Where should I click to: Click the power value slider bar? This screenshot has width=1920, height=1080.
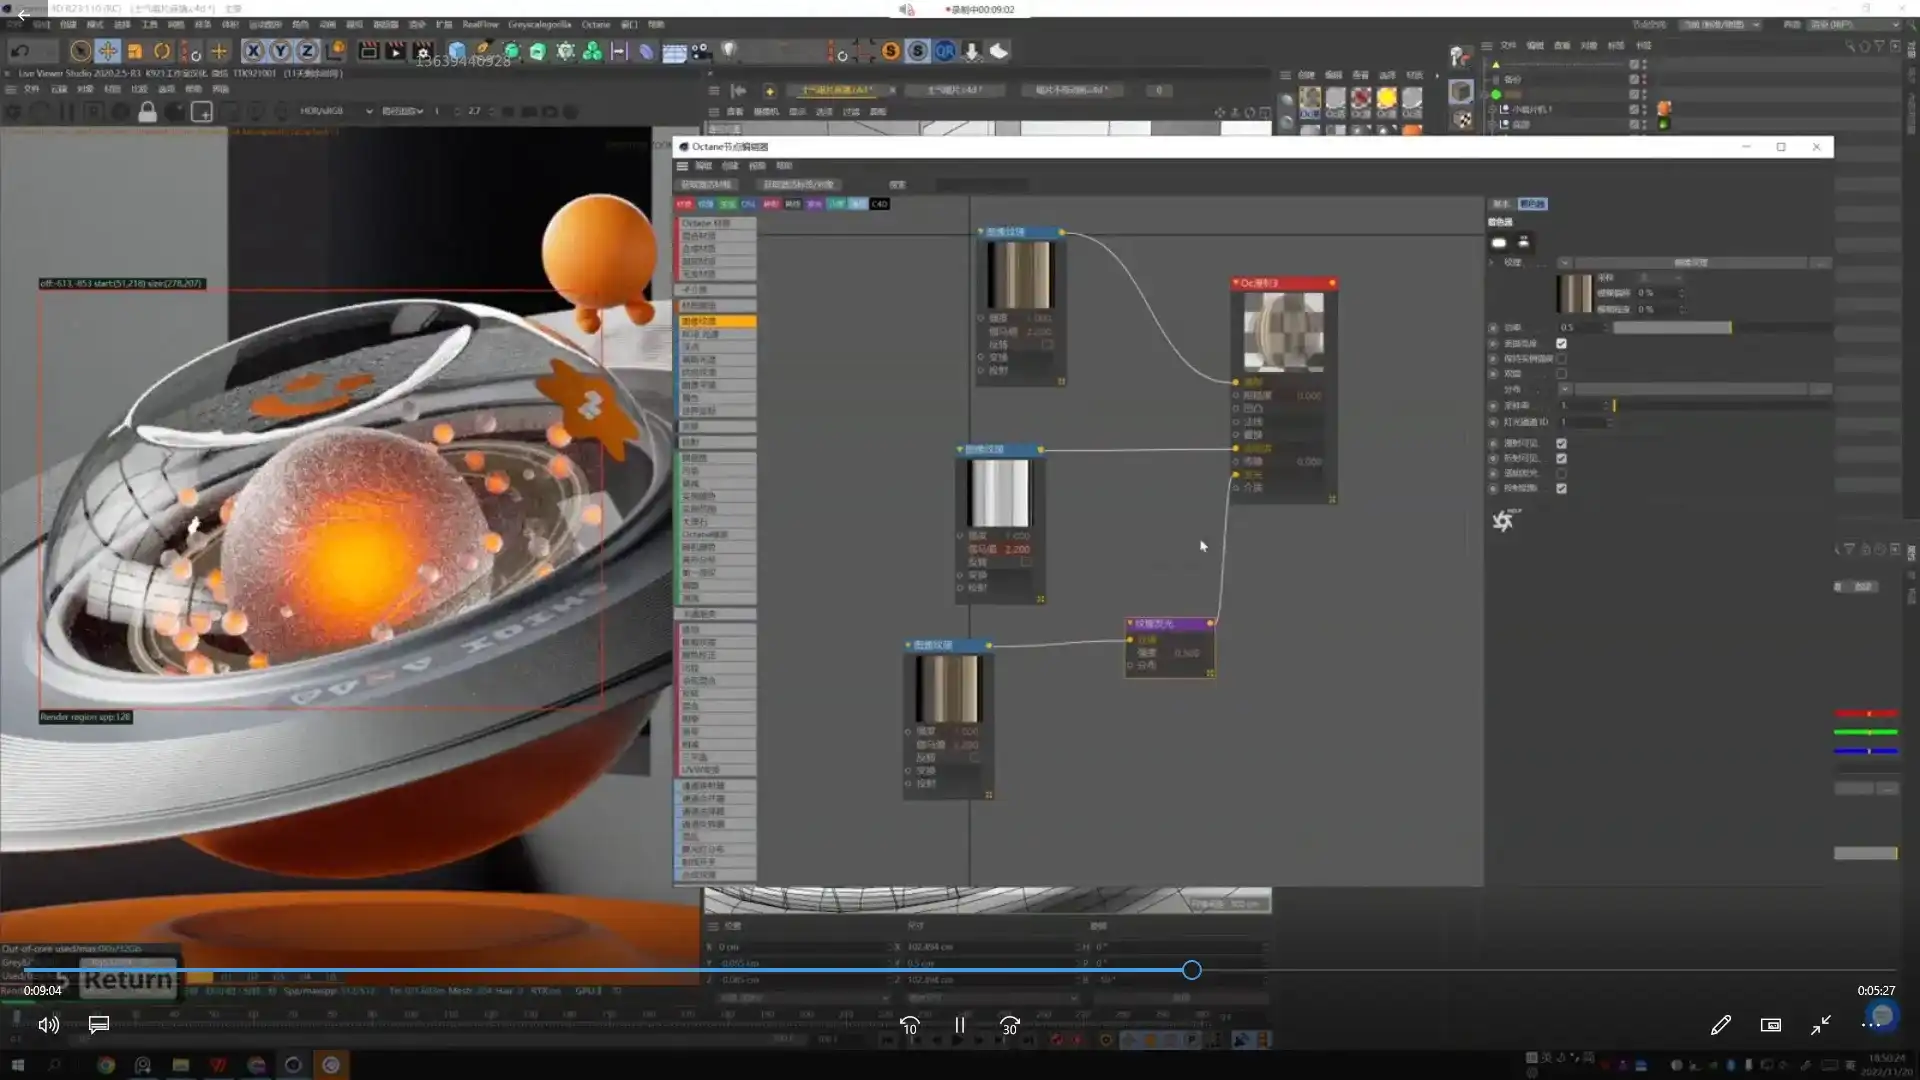click(1670, 328)
